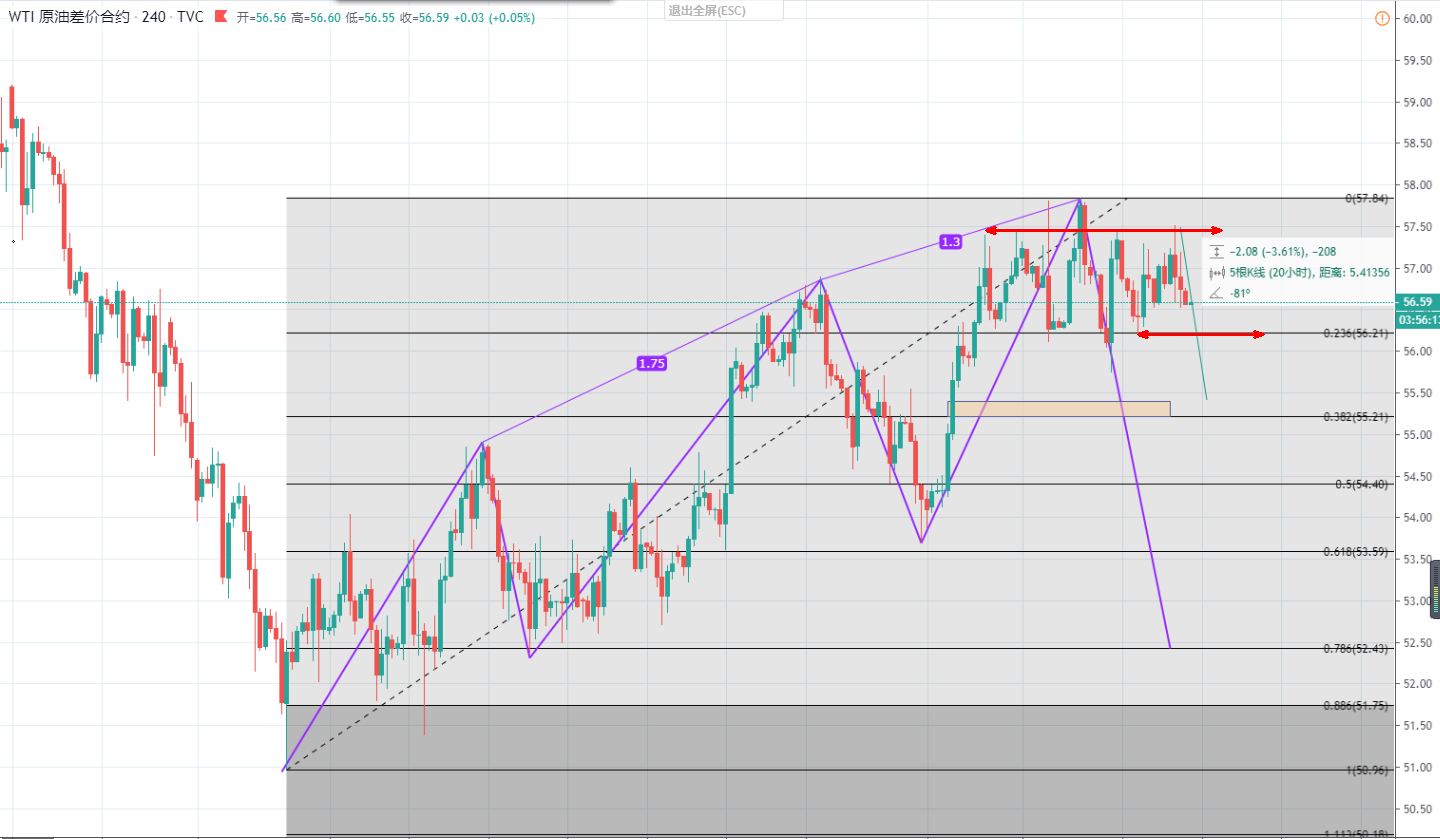Click the 59.00 price axis label
1440x839 pixels.
point(1417,102)
